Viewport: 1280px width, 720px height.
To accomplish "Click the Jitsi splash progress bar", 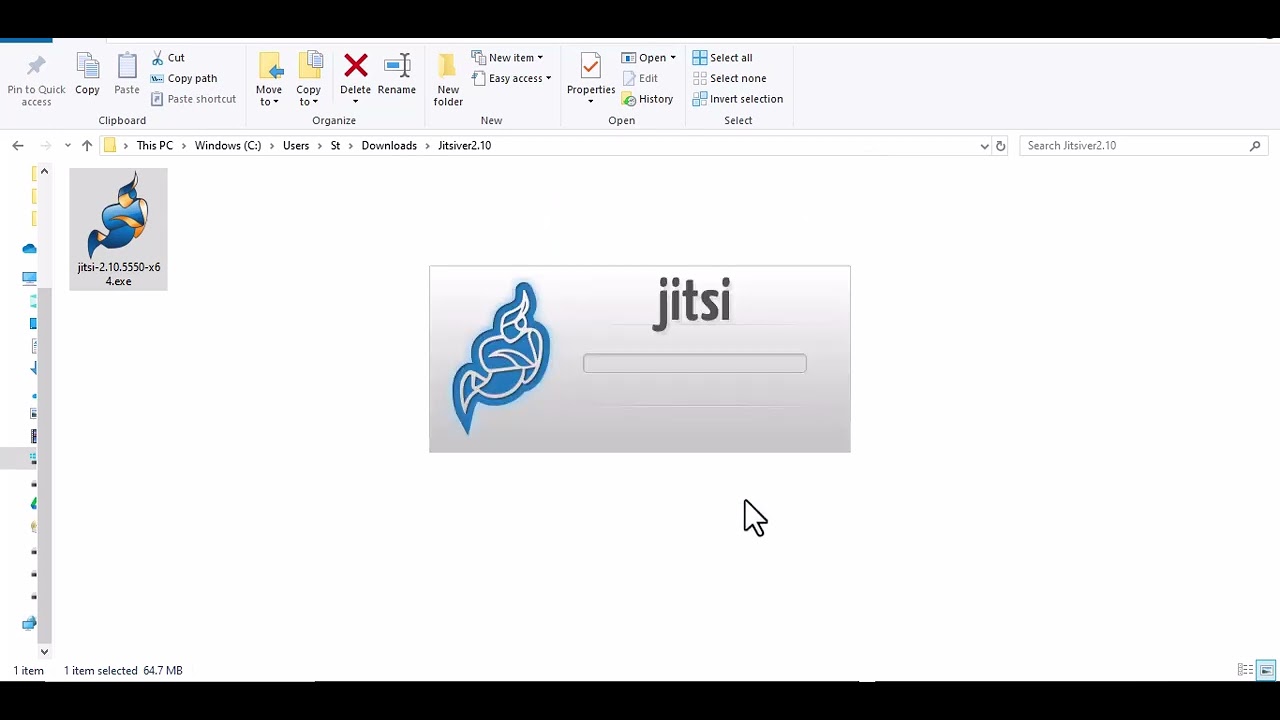I will pos(695,363).
